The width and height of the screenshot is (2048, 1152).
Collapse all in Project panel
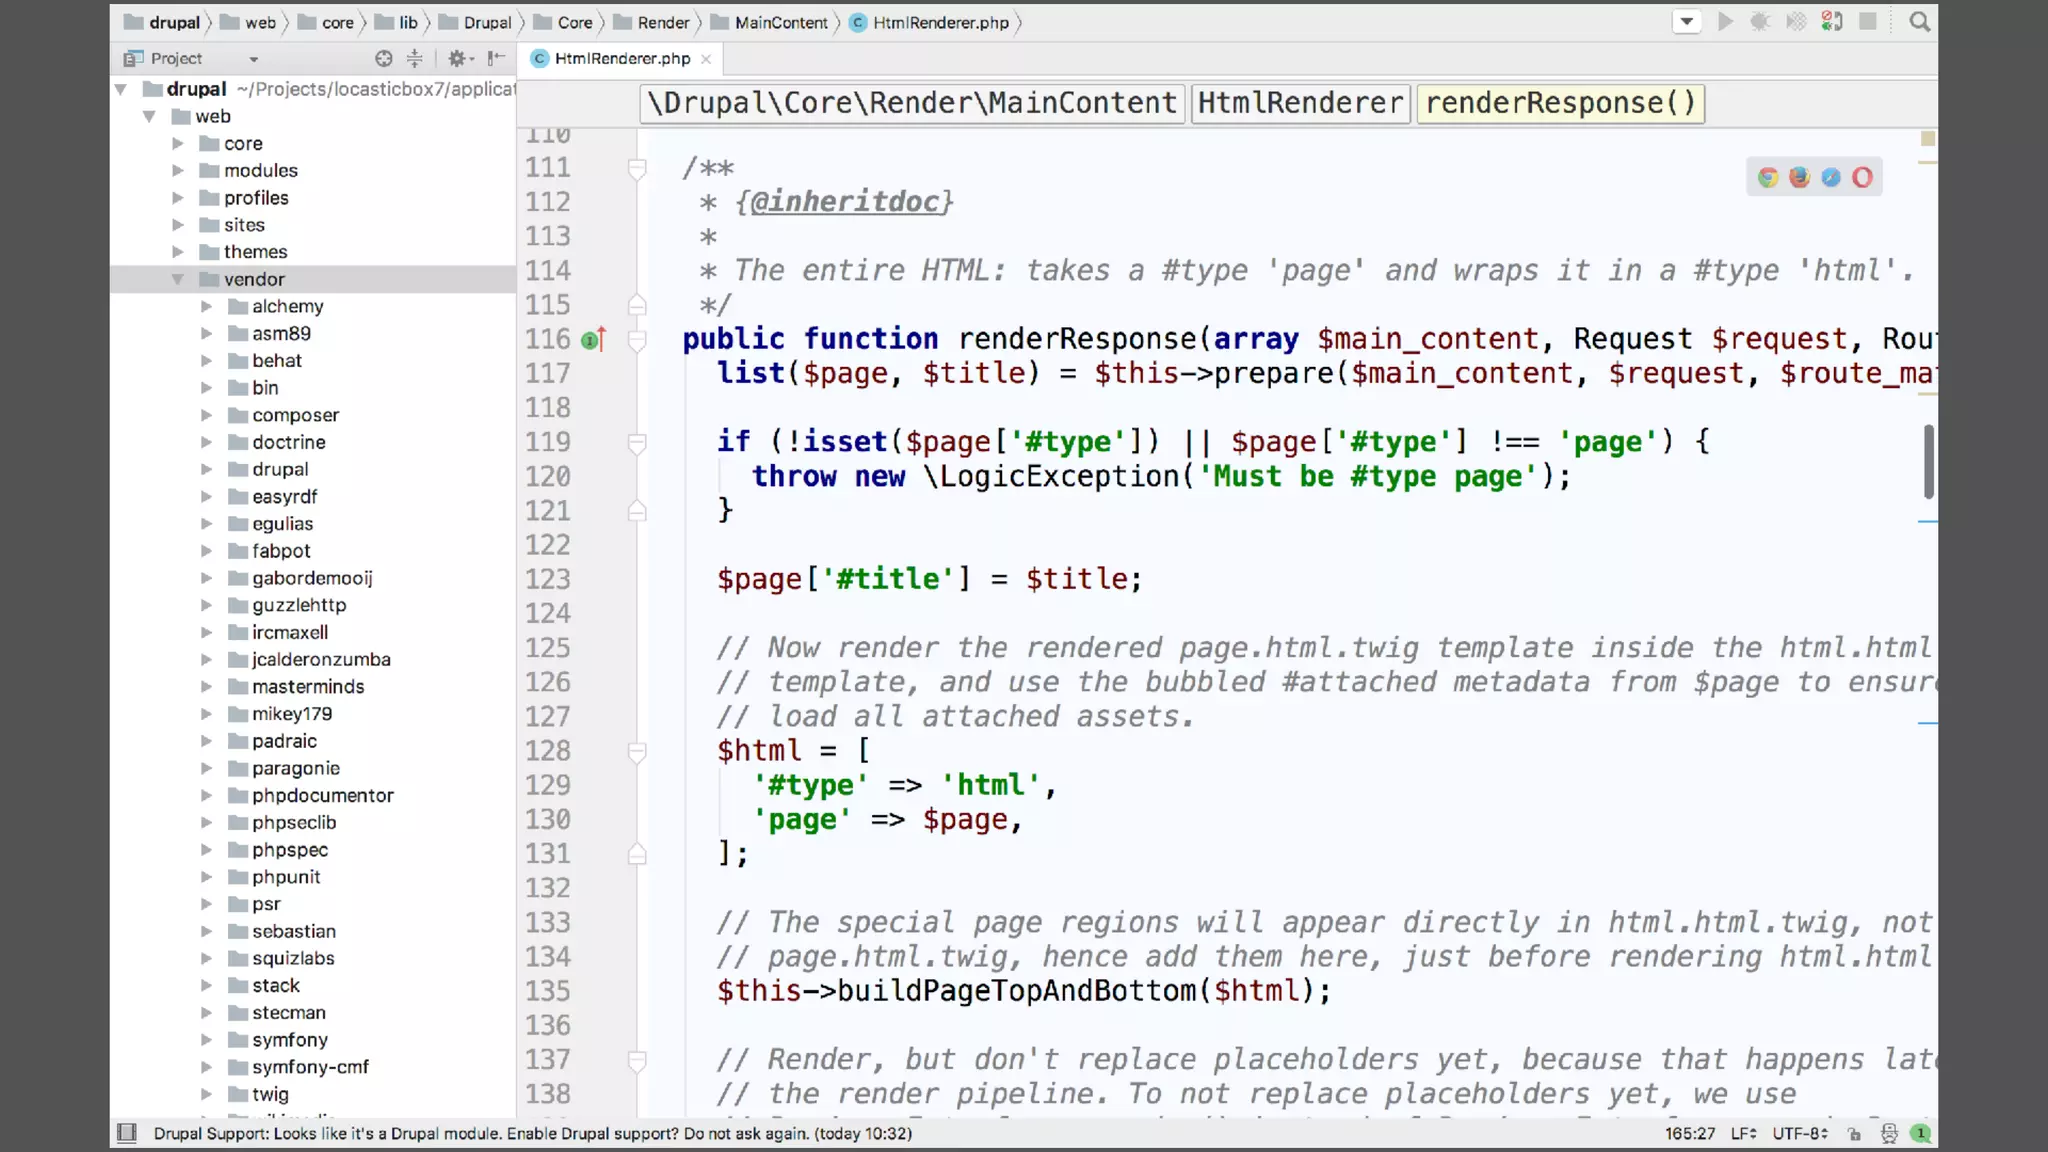tap(414, 59)
